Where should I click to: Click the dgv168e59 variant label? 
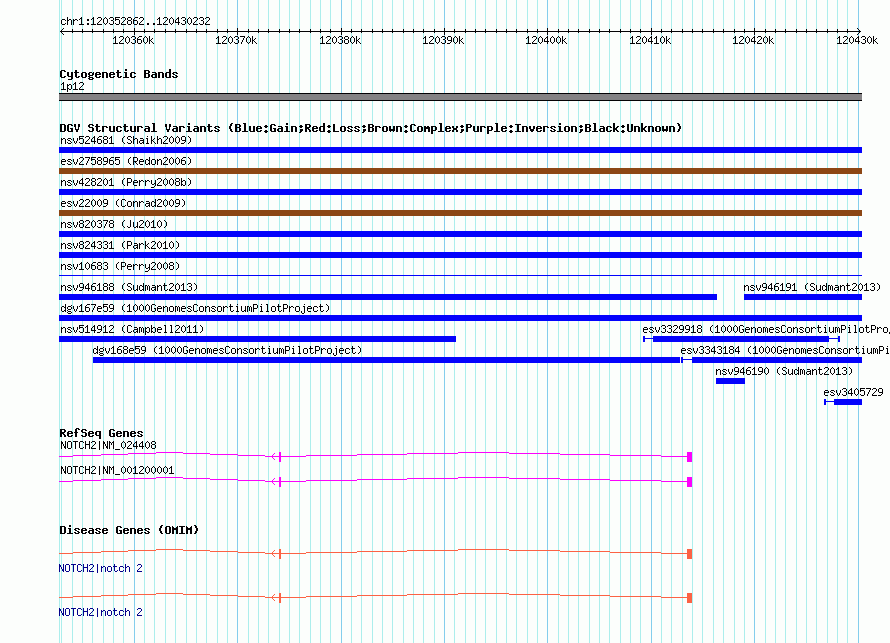pyautogui.click(x=227, y=350)
